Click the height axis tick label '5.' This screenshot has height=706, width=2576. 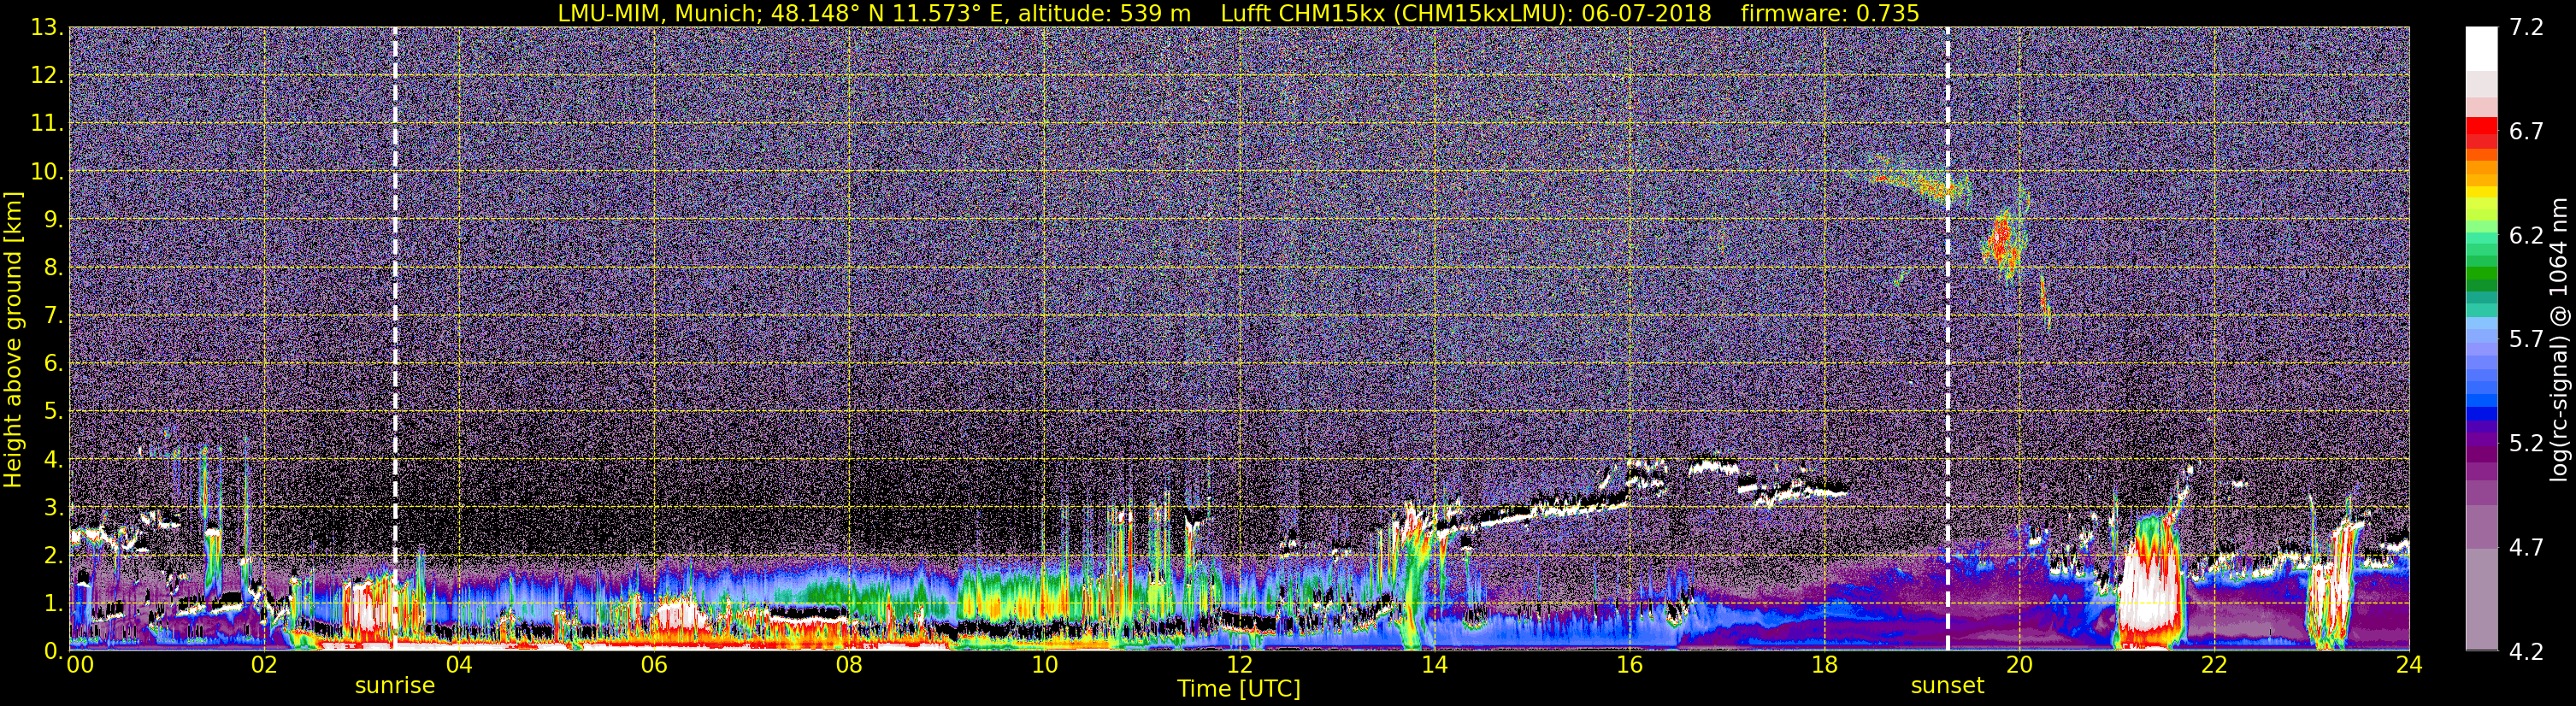pos(53,412)
